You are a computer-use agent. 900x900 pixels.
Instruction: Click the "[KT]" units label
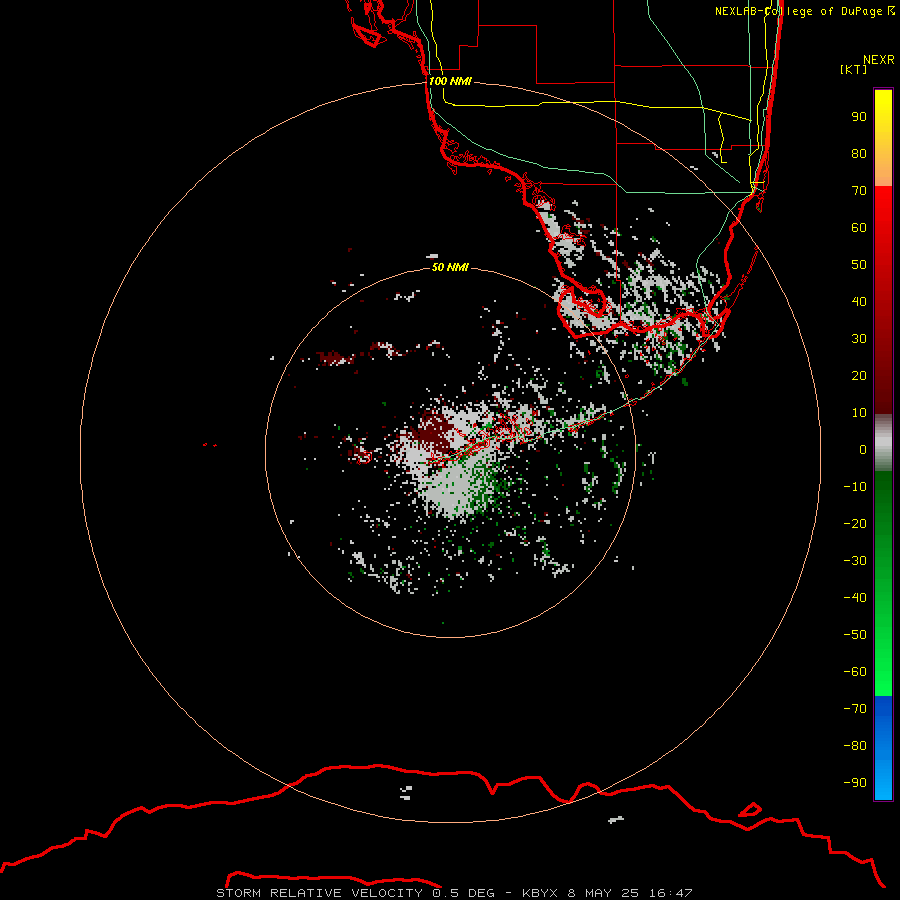[x=854, y=69]
